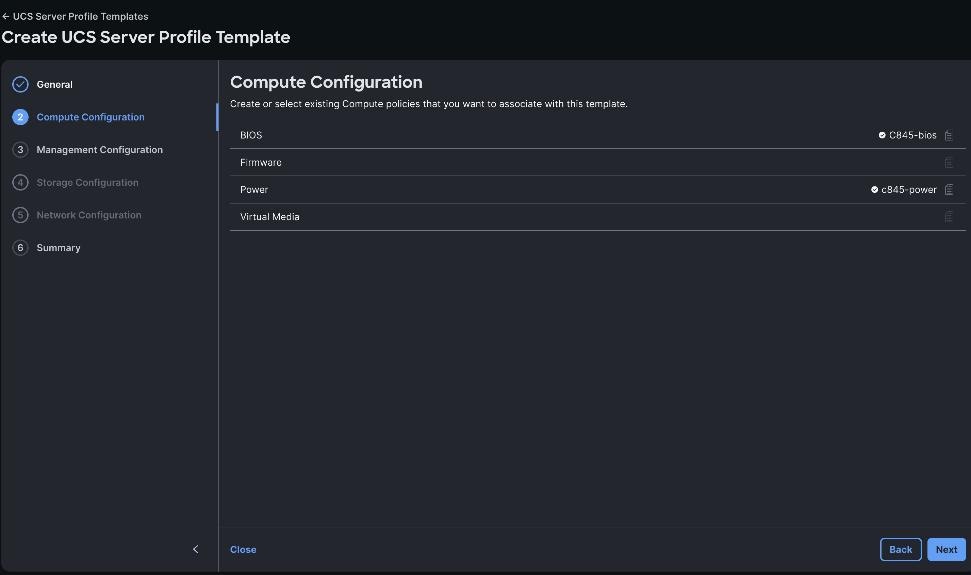Collapse the sidebar with the chevron

196,549
